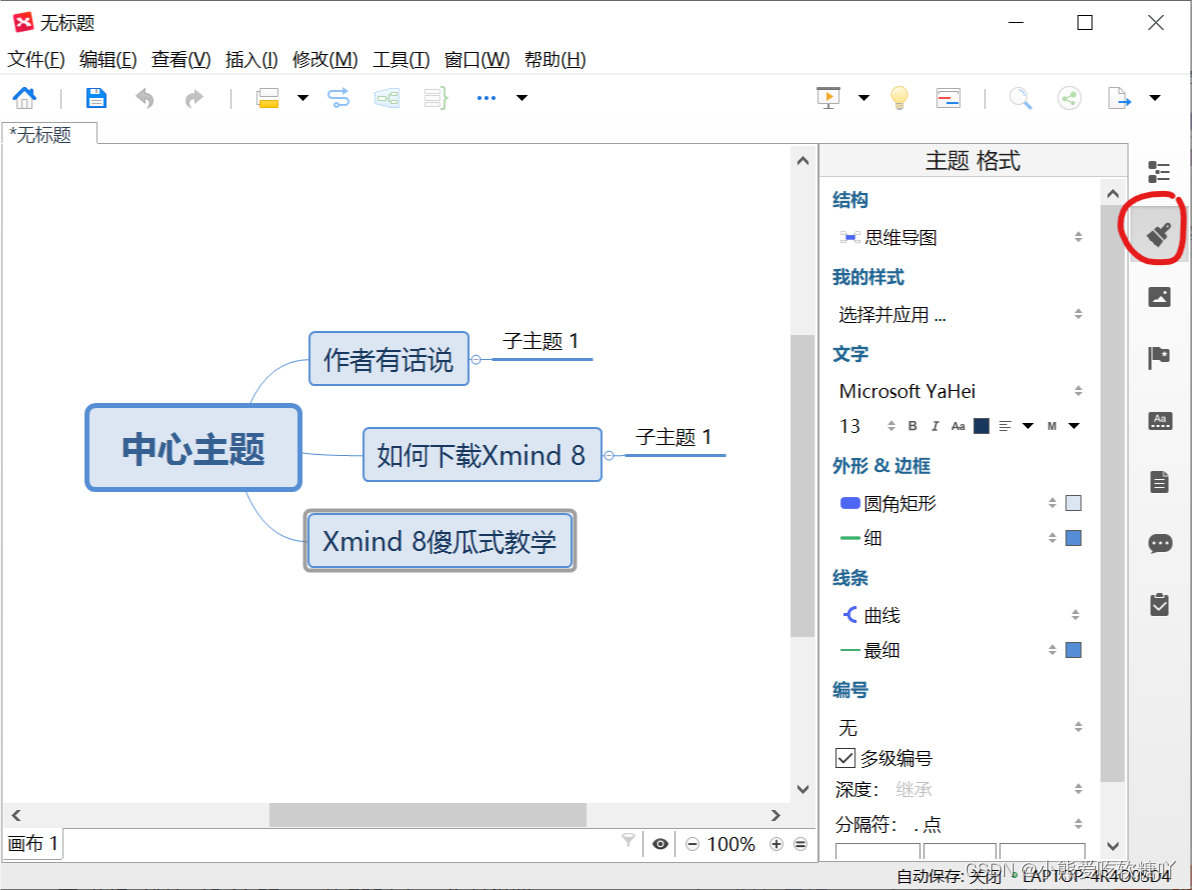Insert a boundary around topics
The width and height of the screenshot is (1192, 890).
(x=387, y=97)
